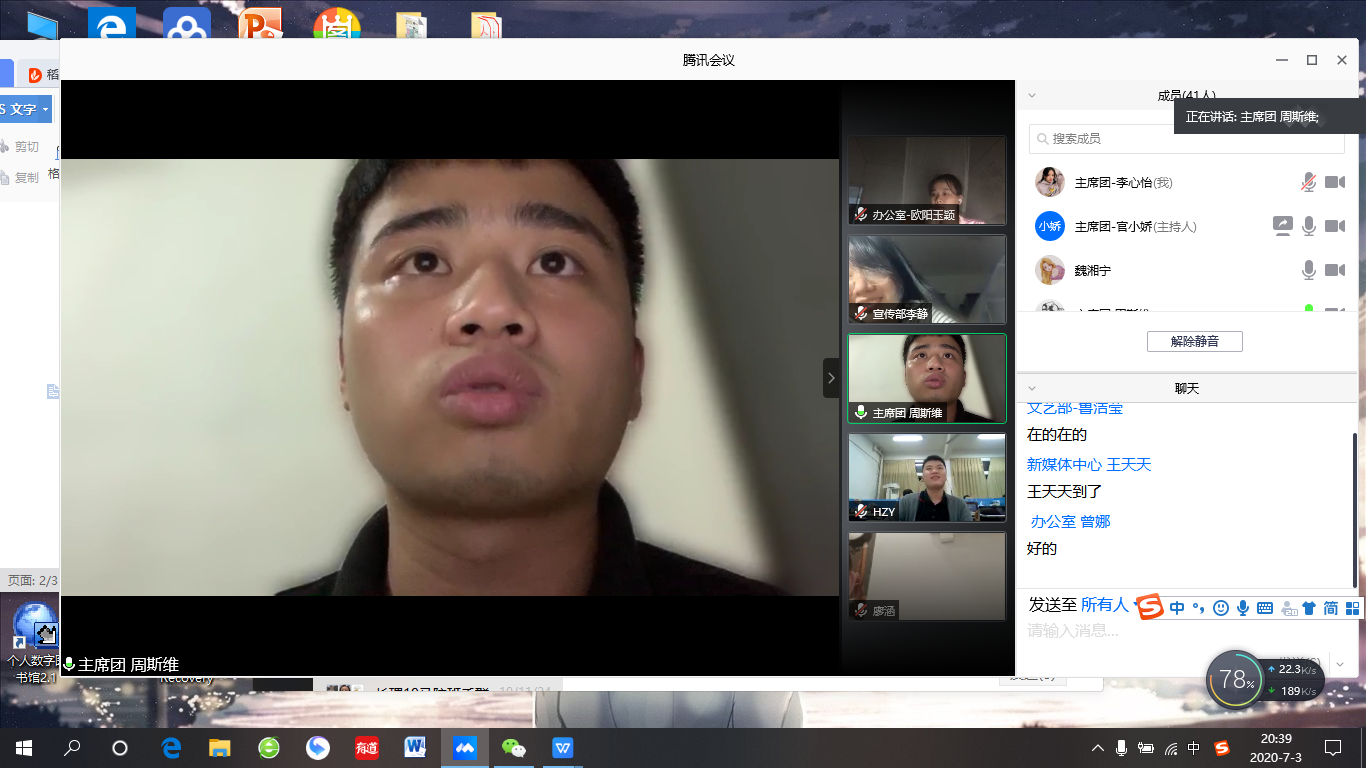Open WeChat from the taskbar
Viewport: 1366px width, 768px height.
pyautogui.click(x=513, y=748)
